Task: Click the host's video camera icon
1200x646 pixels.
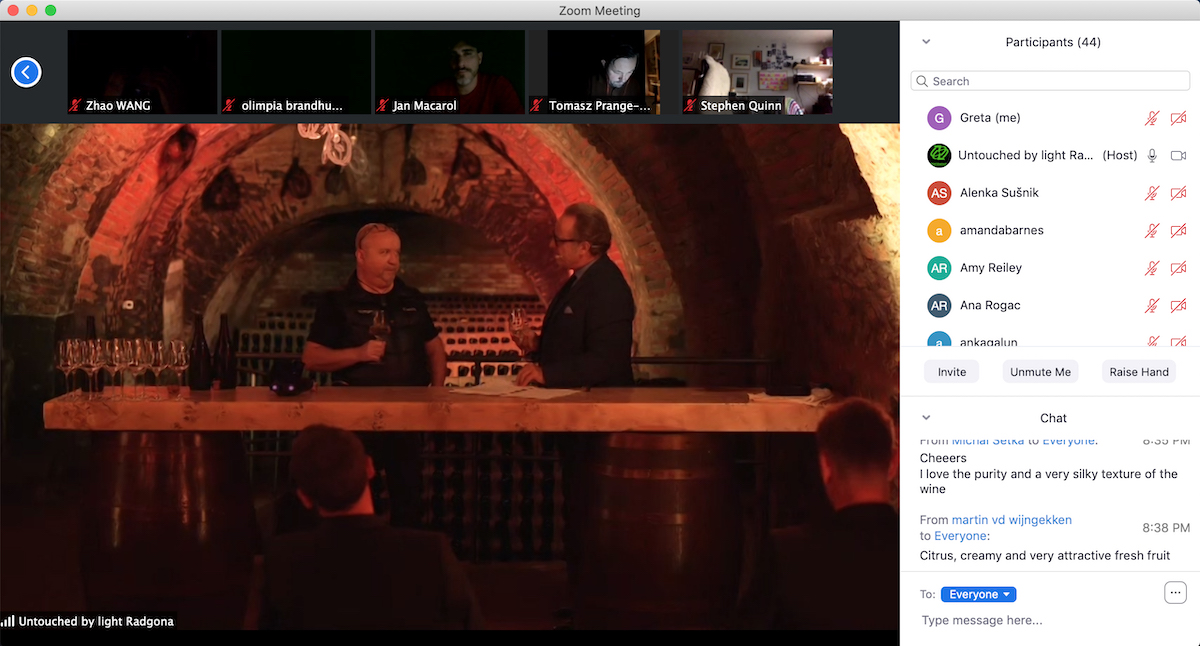Action: 1178,155
